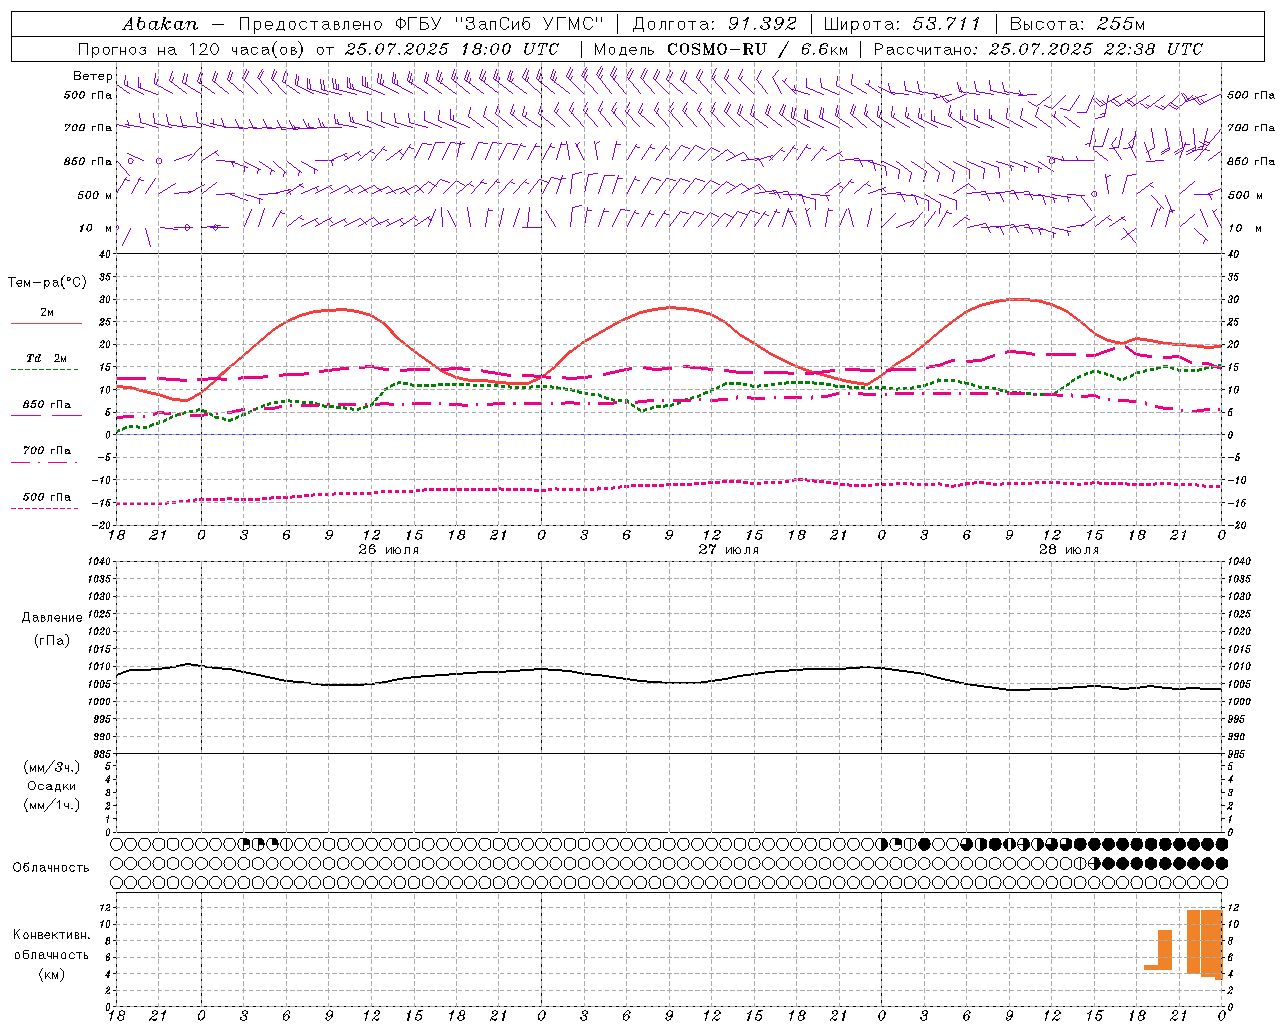
Task: Click the '28 июля' date label
Action: pos(1069,550)
